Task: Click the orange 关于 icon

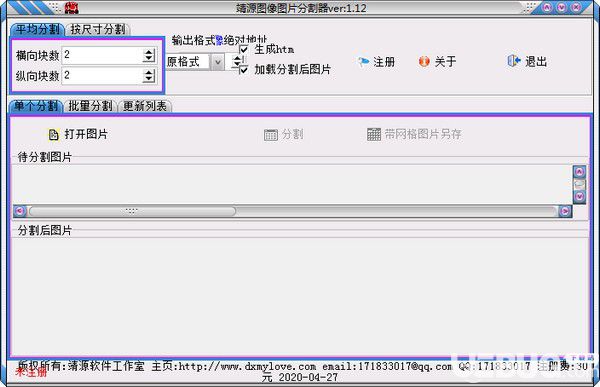Action: (424, 61)
